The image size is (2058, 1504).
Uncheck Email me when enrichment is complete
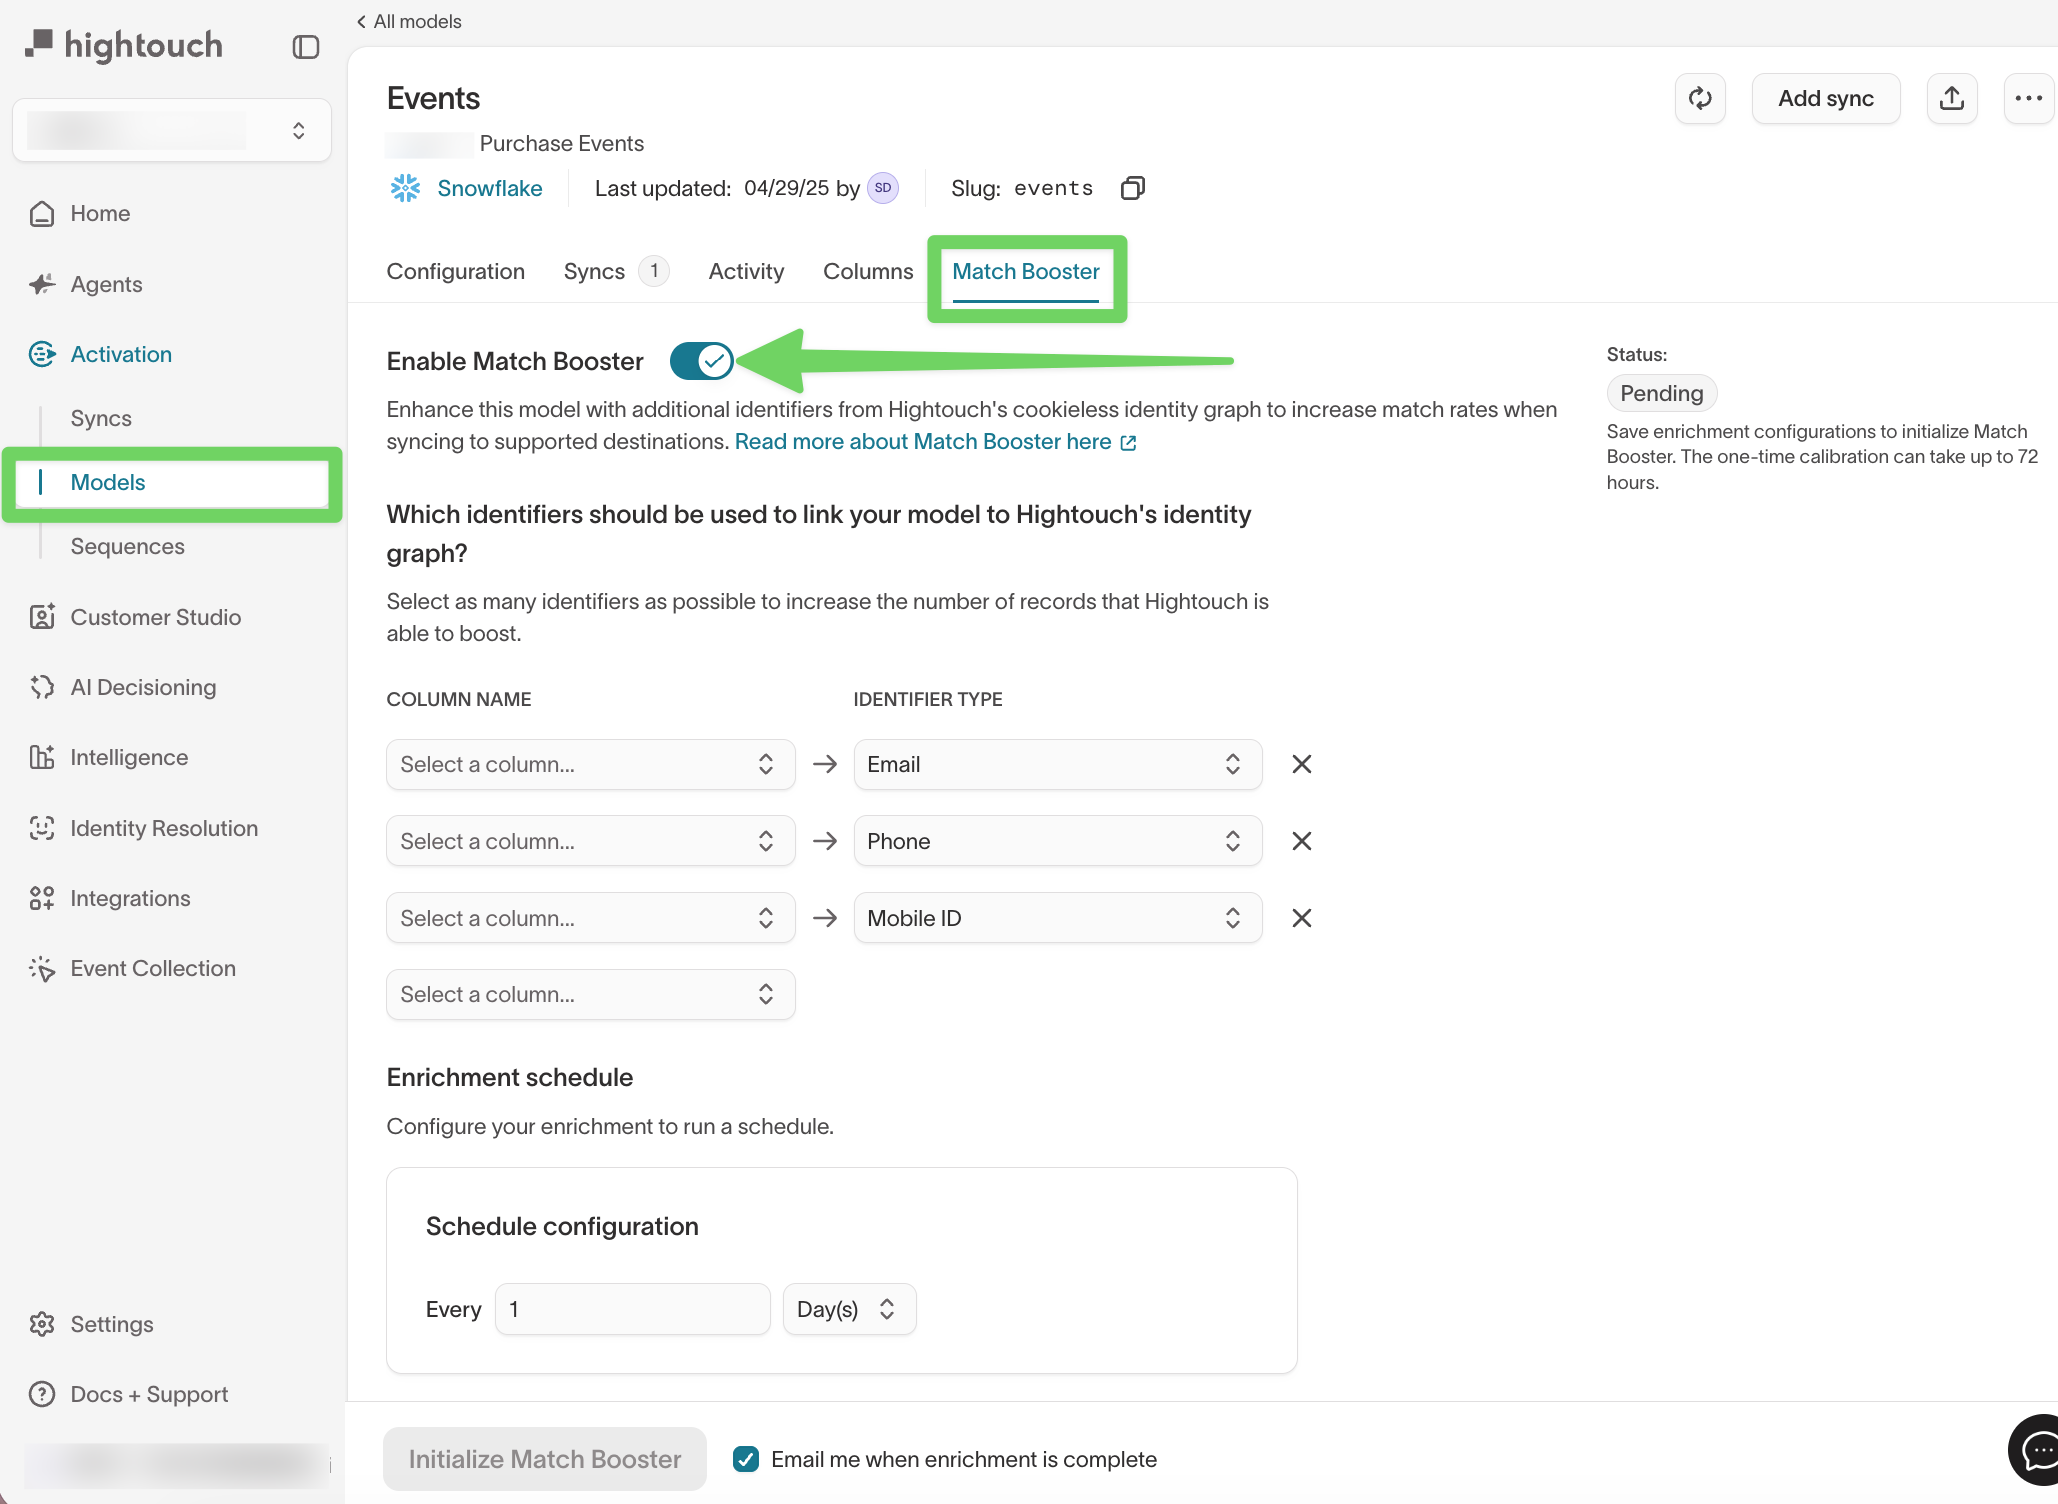(746, 1459)
